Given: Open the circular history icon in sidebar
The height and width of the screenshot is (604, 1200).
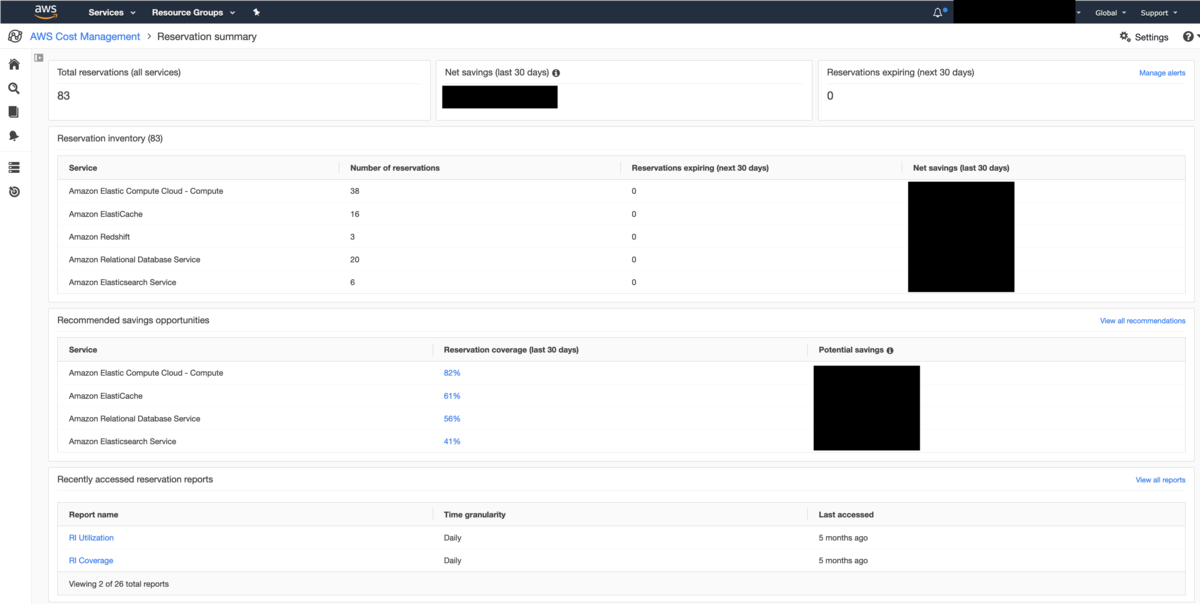Looking at the screenshot, I should [x=14, y=191].
